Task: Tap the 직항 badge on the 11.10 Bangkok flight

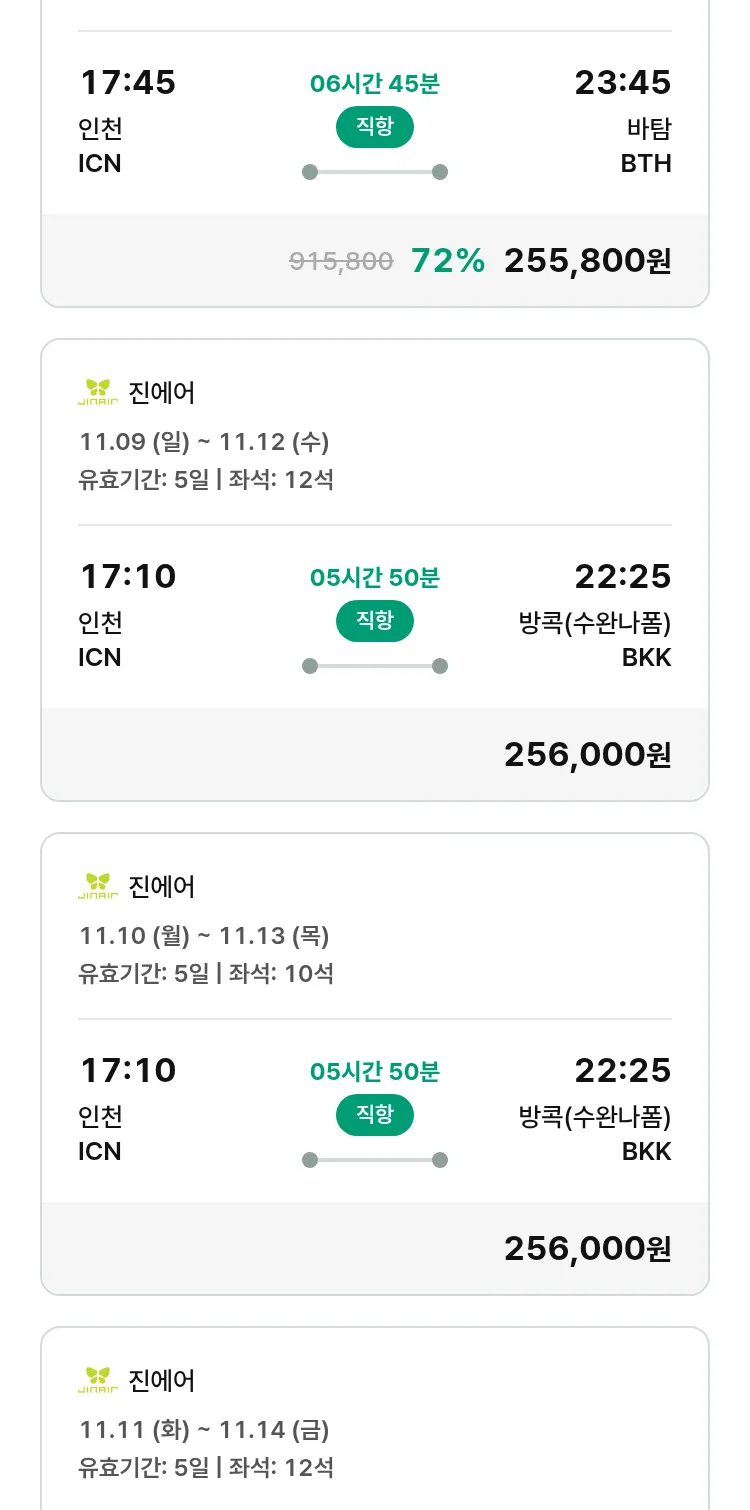Action: pyautogui.click(x=374, y=1115)
